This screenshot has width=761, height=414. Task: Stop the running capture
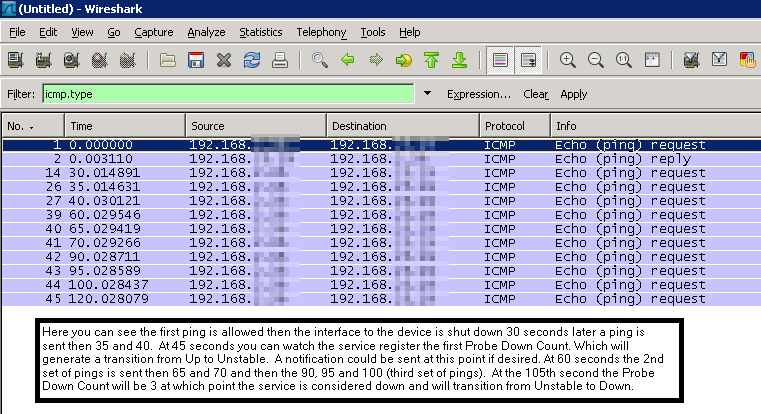(x=99, y=60)
